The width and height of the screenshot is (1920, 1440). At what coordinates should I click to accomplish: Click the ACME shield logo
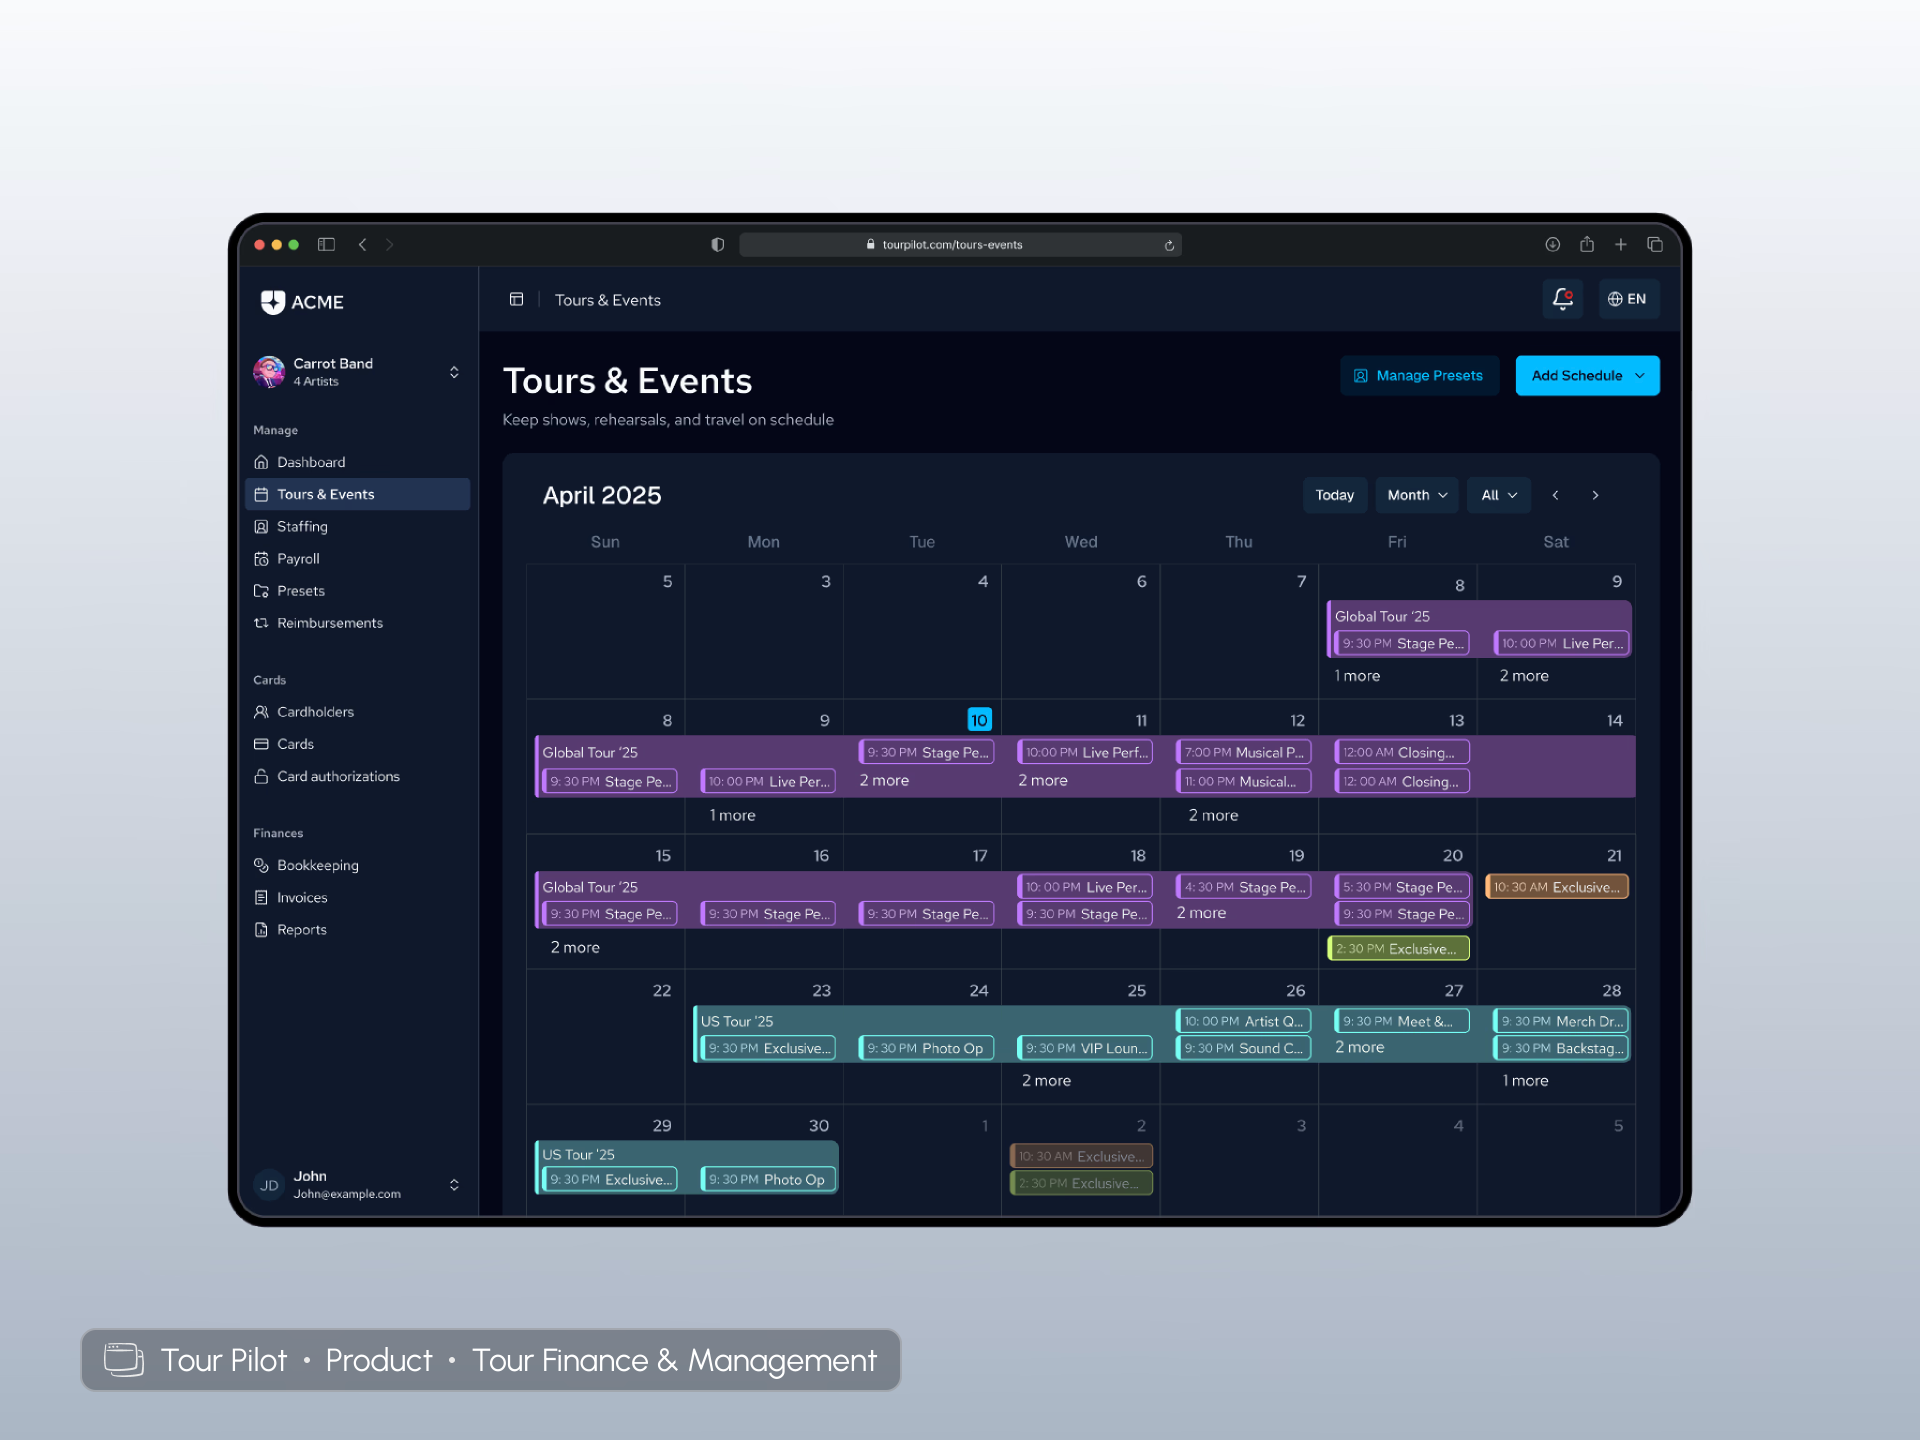click(273, 301)
